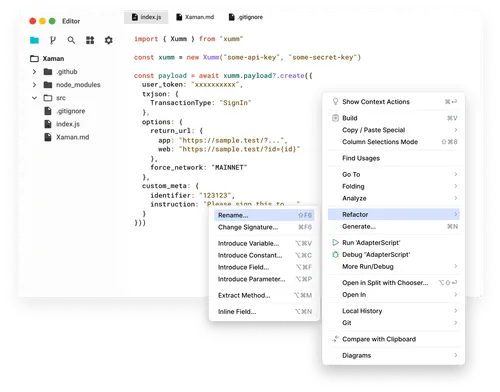
Task: Select Xaman.md in the file tree
Action: (72, 137)
